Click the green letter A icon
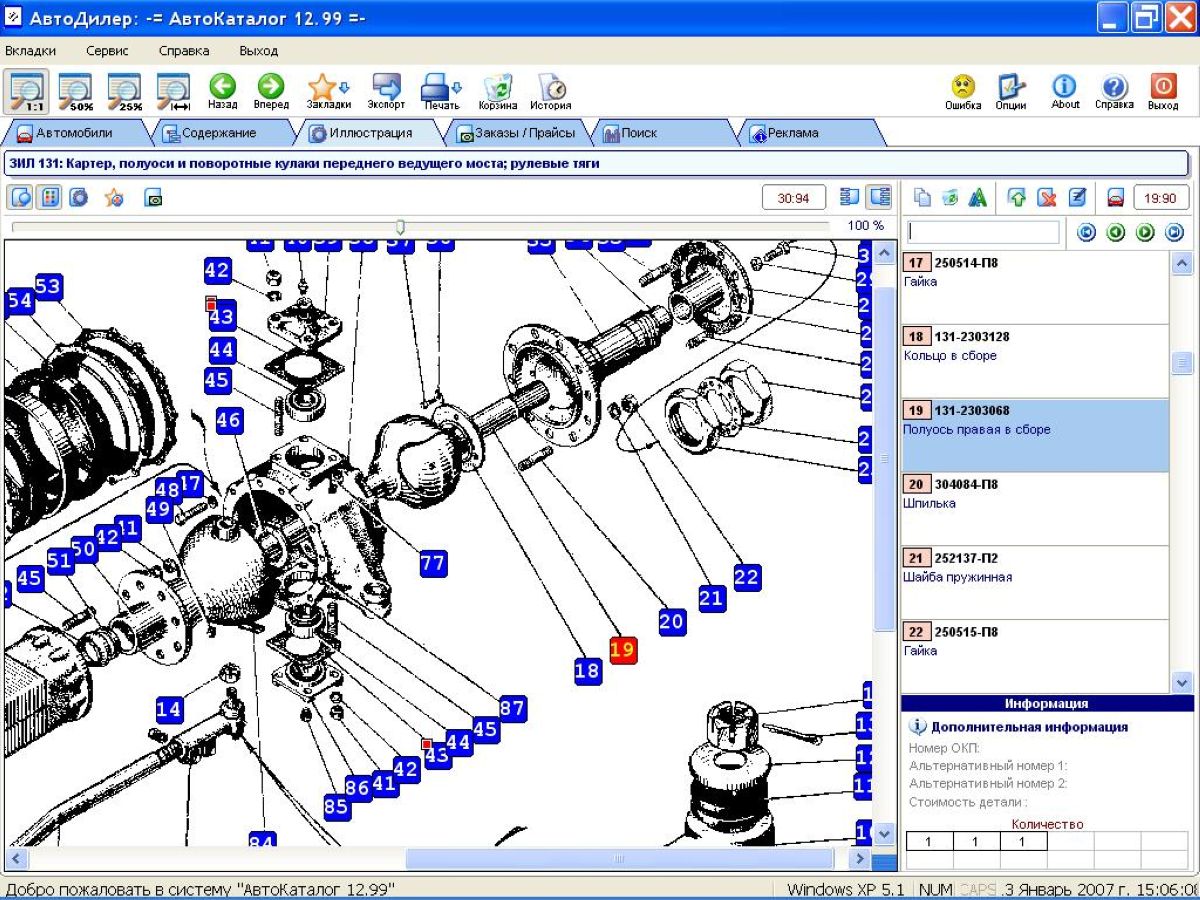The width and height of the screenshot is (1200, 900). pos(977,198)
